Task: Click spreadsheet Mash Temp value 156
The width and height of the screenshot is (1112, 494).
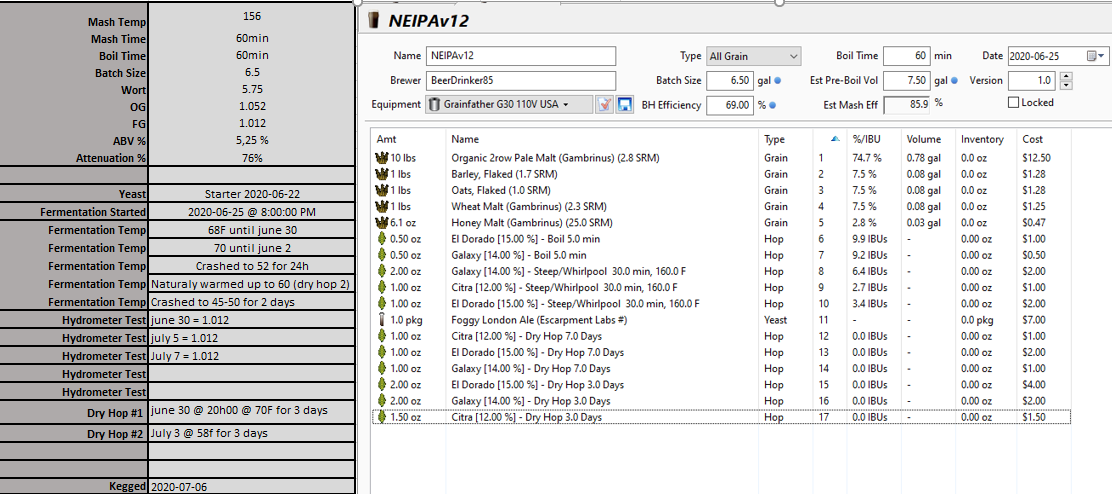Action: (x=252, y=16)
